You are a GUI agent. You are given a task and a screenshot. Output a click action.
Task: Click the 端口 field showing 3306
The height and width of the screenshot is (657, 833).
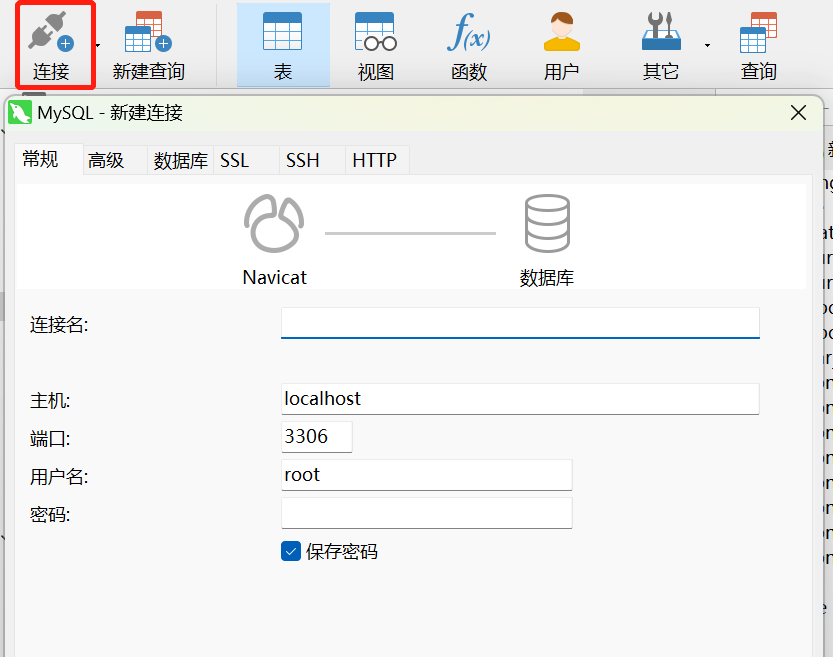point(317,437)
